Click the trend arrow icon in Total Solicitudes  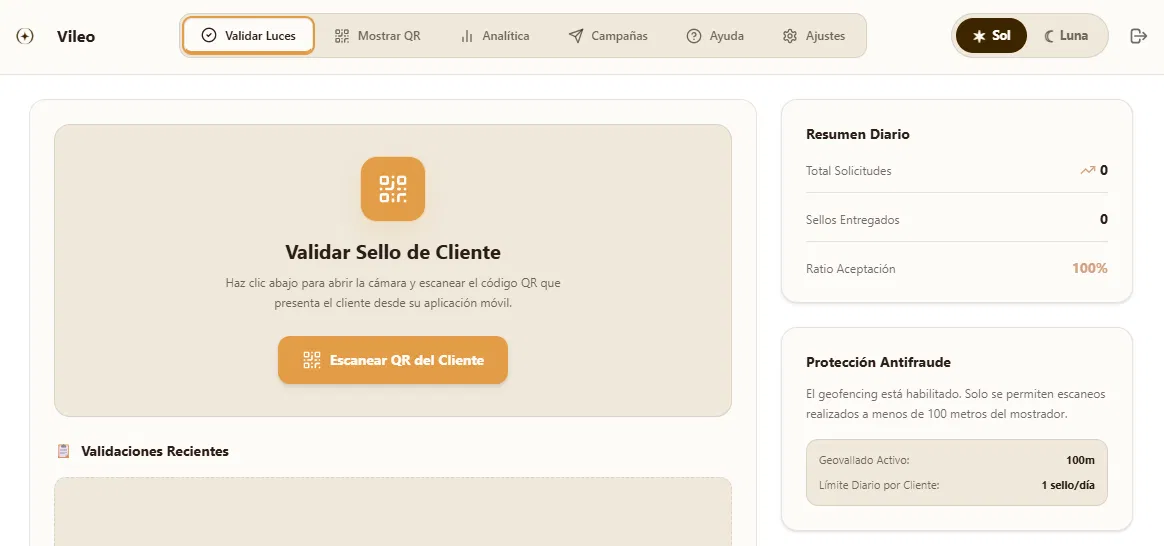tap(1088, 171)
